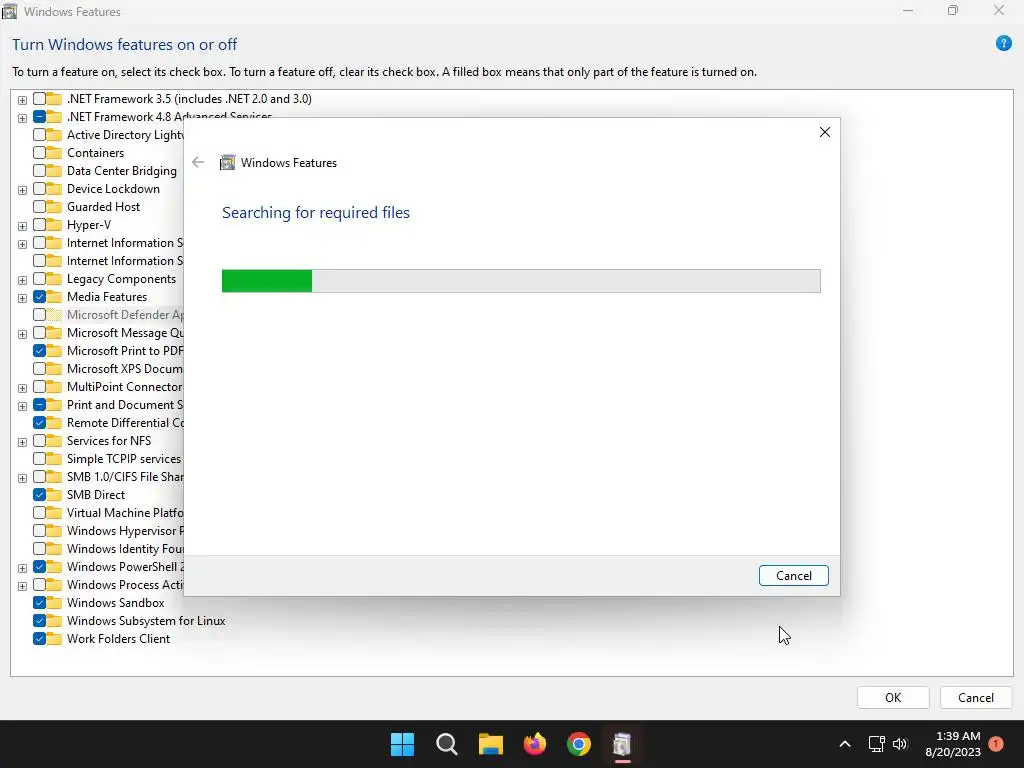The width and height of the screenshot is (1024, 768).
Task: Enable .NET Framework 3.5 checkbox
Action: [x=39, y=99]
